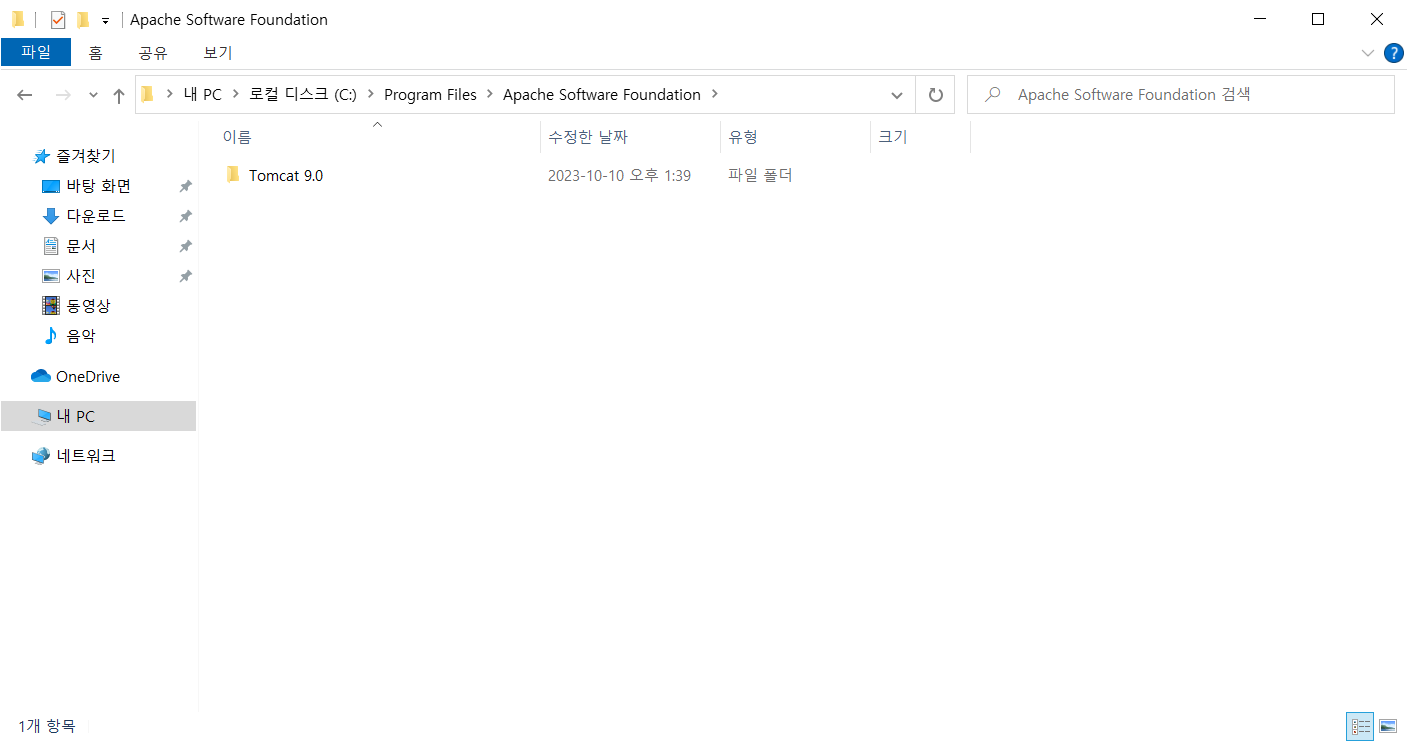
Task: Expand the ribbon chevron
Action: (x=1367, y=53)
